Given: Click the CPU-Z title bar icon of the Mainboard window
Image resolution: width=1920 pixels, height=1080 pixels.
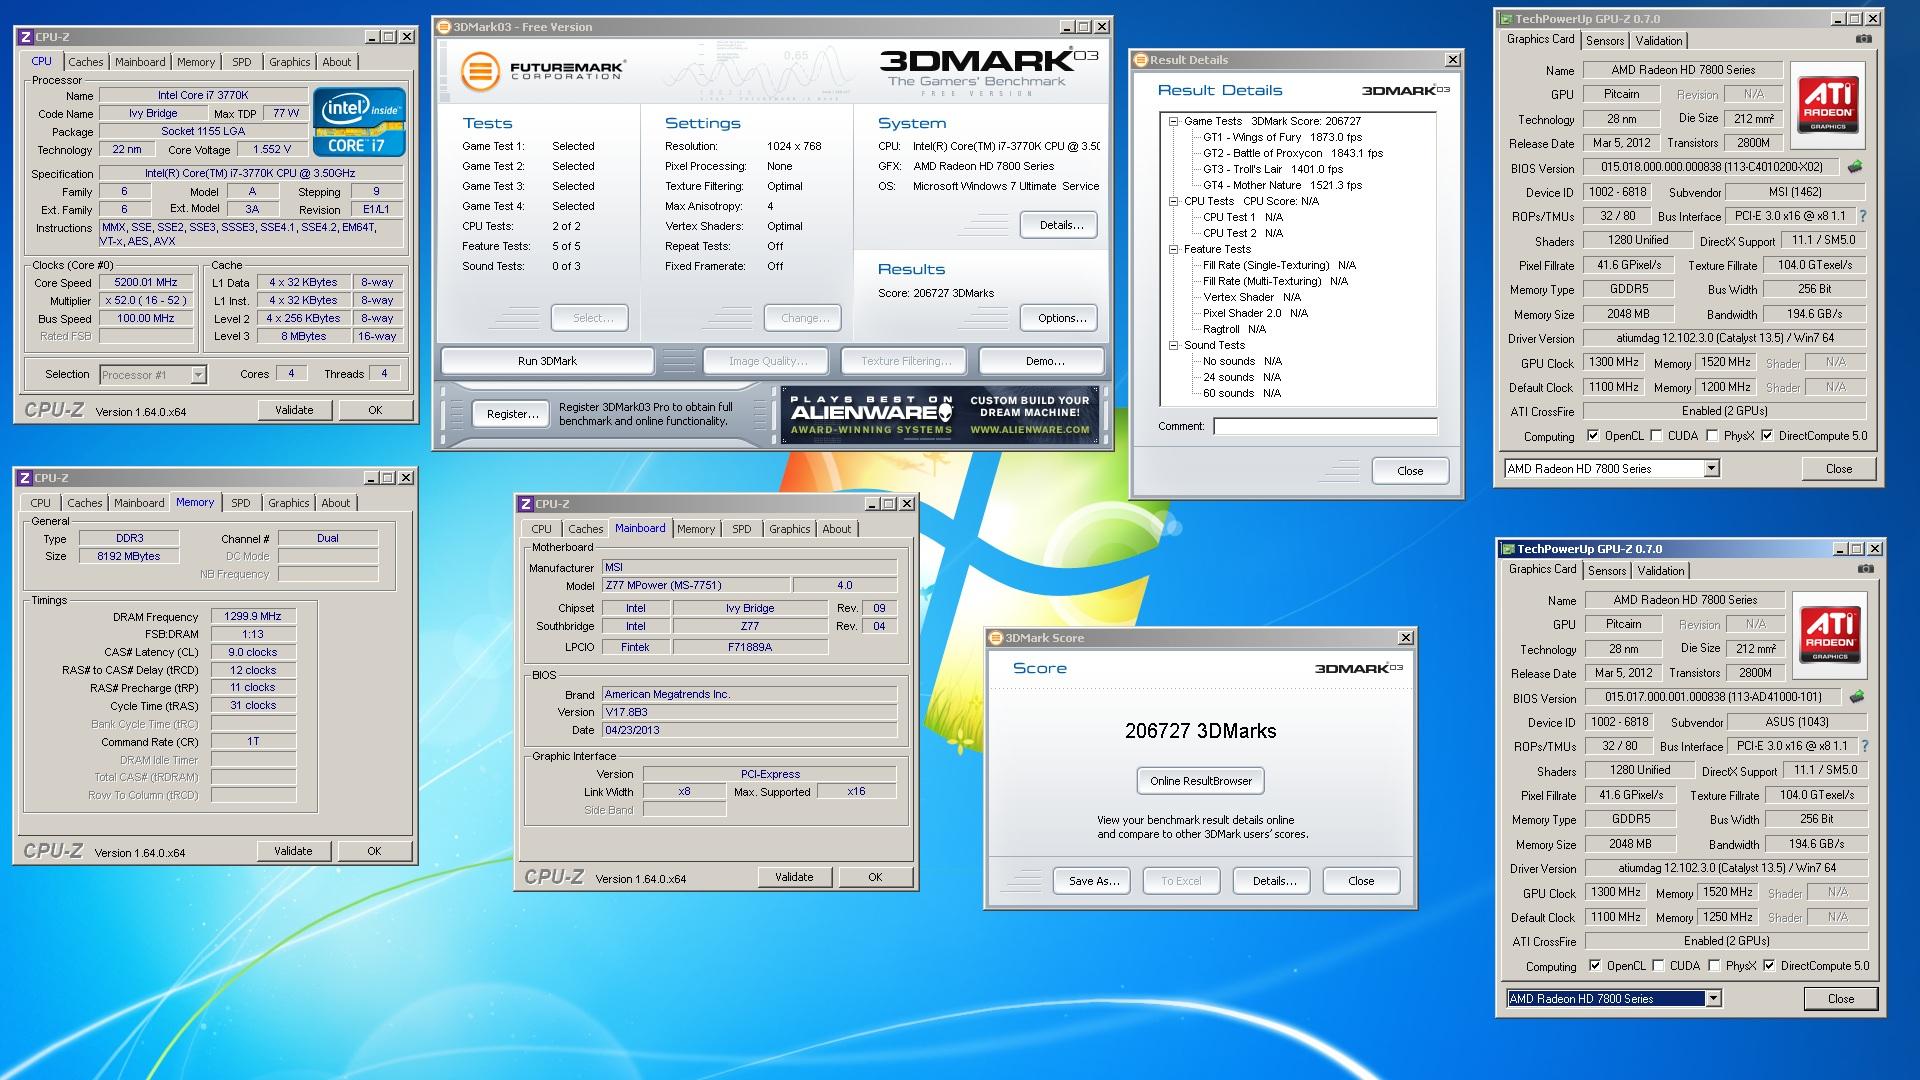Looking at the screenshot, I should click(x=526, y=504).
